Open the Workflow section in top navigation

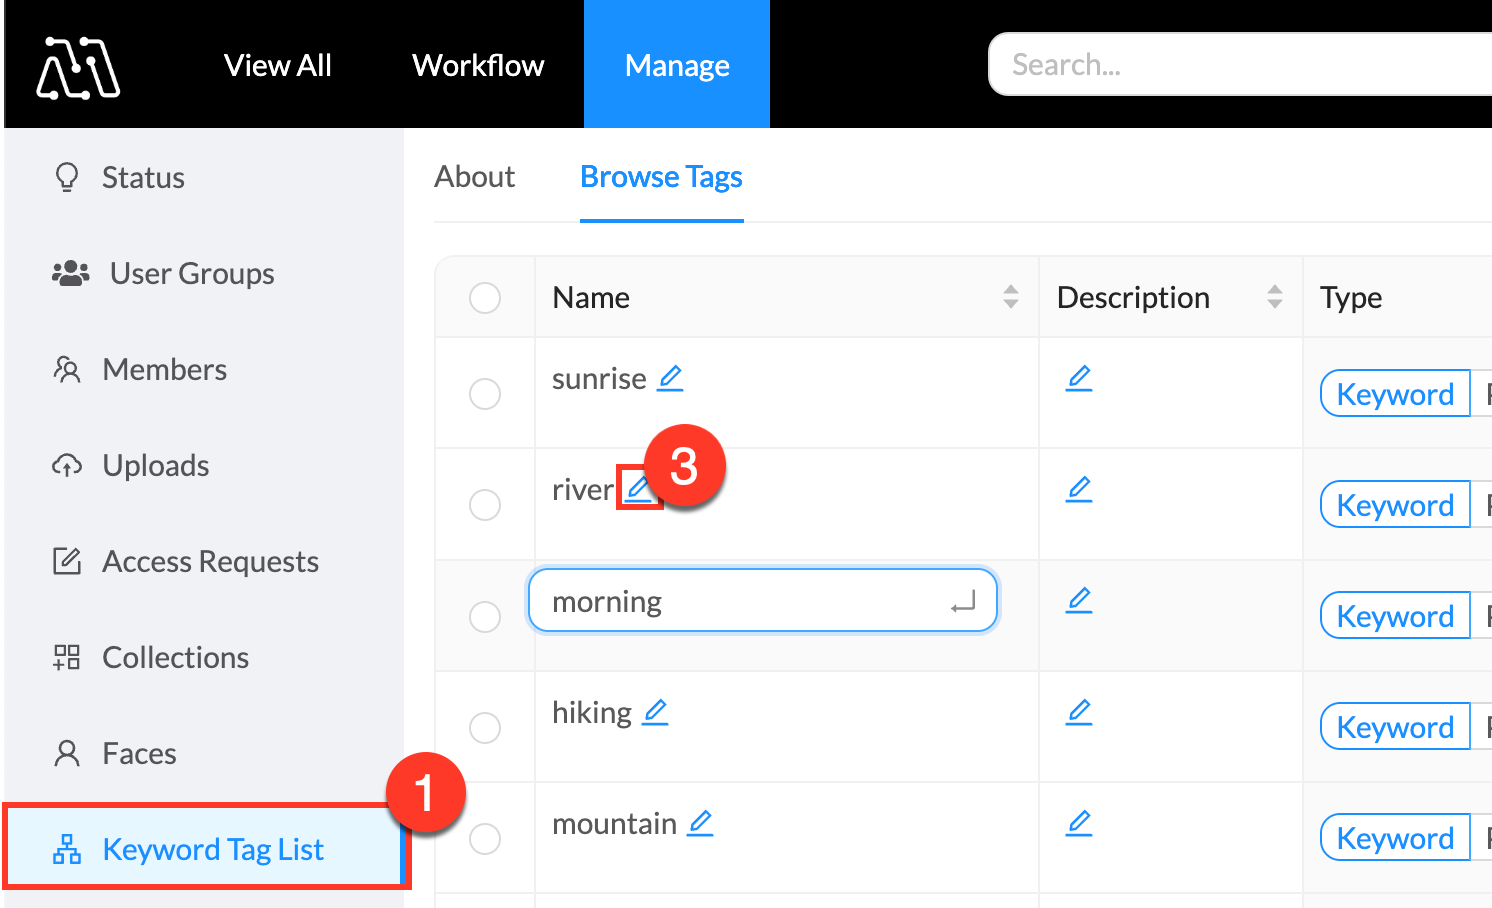(x=477, y=64)
